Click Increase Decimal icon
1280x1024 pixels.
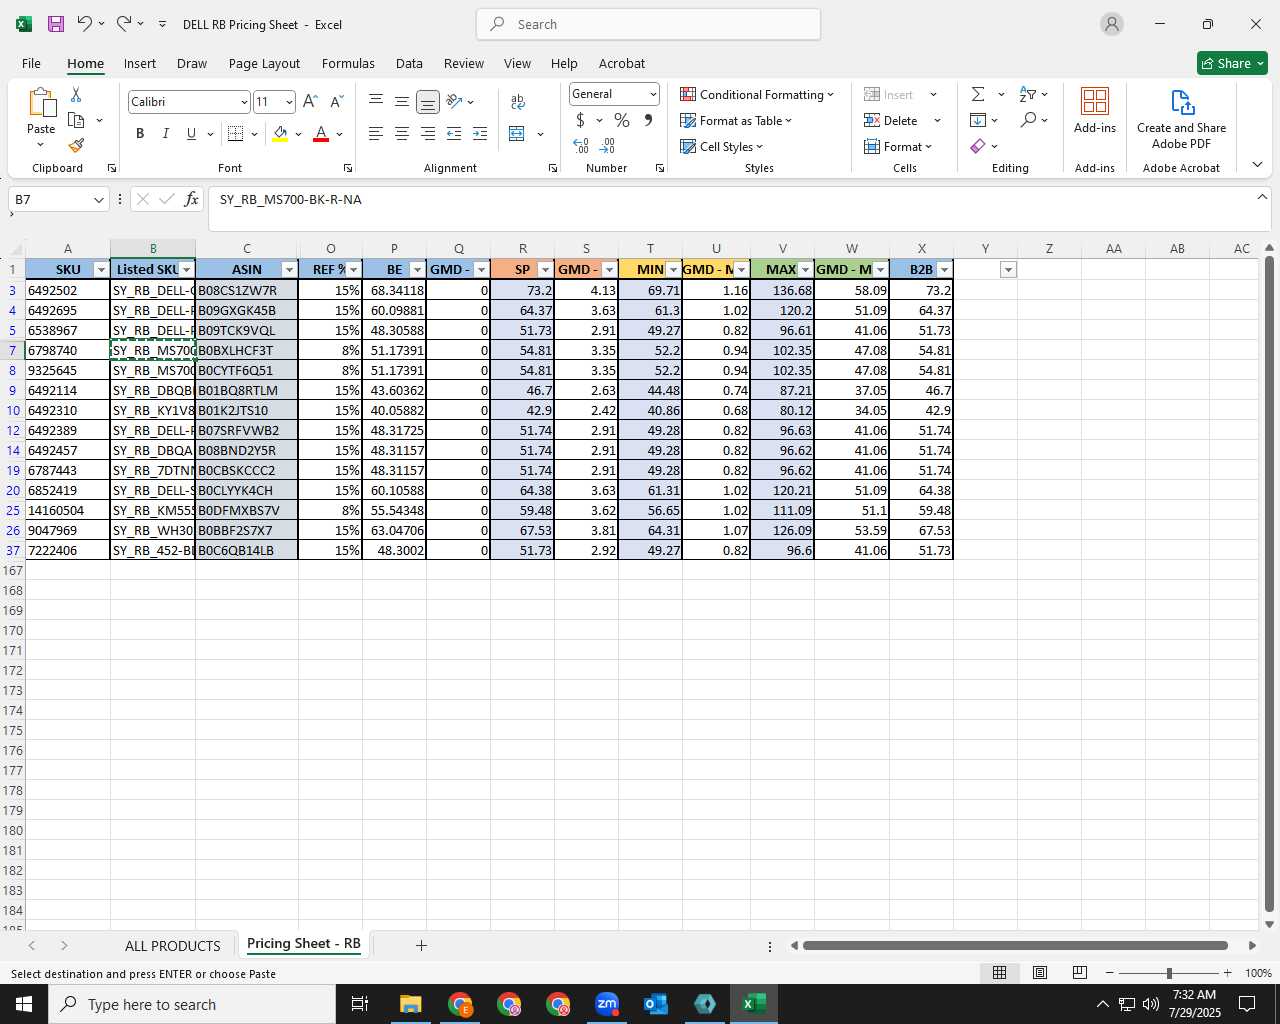[x=581, y=146]
